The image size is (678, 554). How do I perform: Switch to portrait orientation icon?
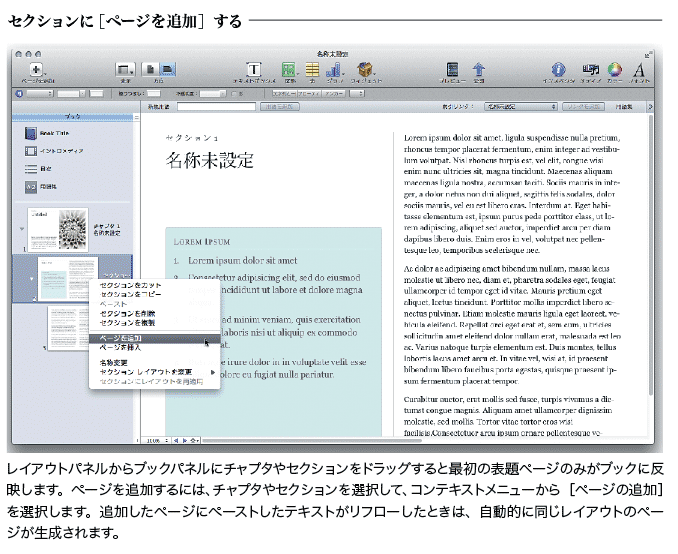[x=150, y=70]
